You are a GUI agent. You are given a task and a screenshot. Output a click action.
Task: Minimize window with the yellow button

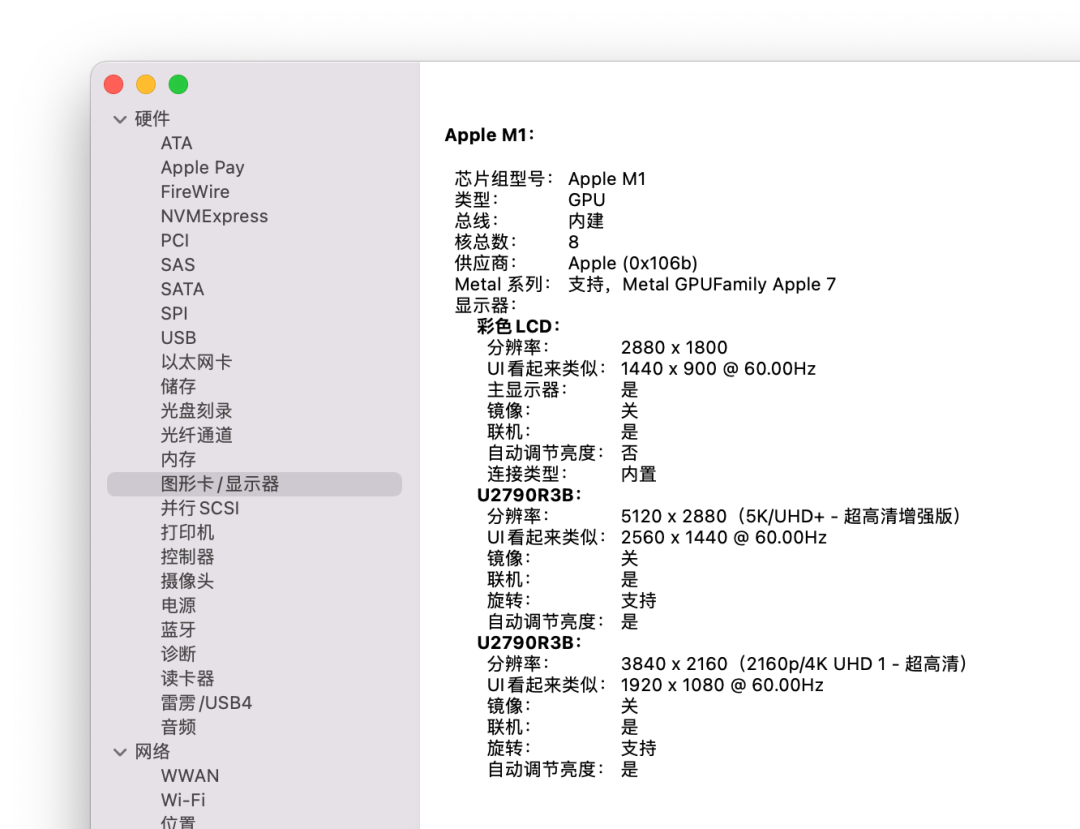146,85
